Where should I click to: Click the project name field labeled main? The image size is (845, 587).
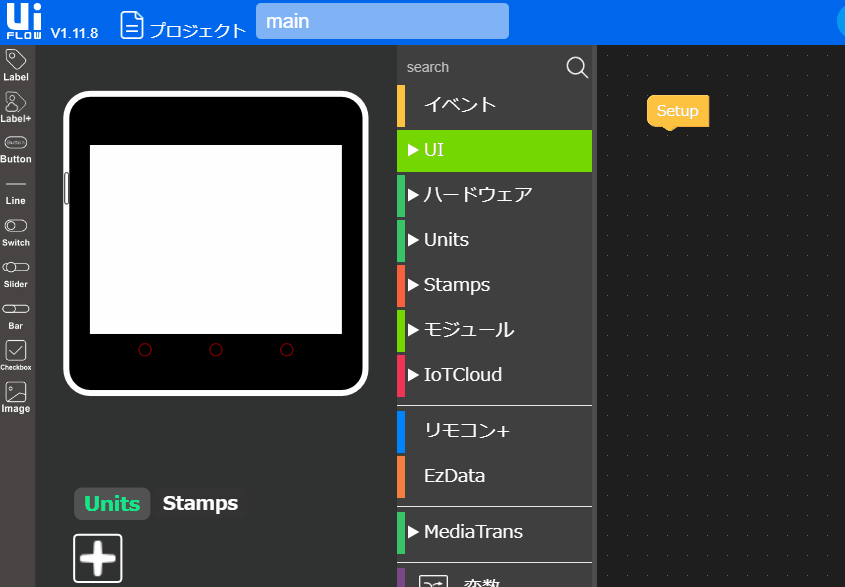pyautogui.click(x=382, y=20)
